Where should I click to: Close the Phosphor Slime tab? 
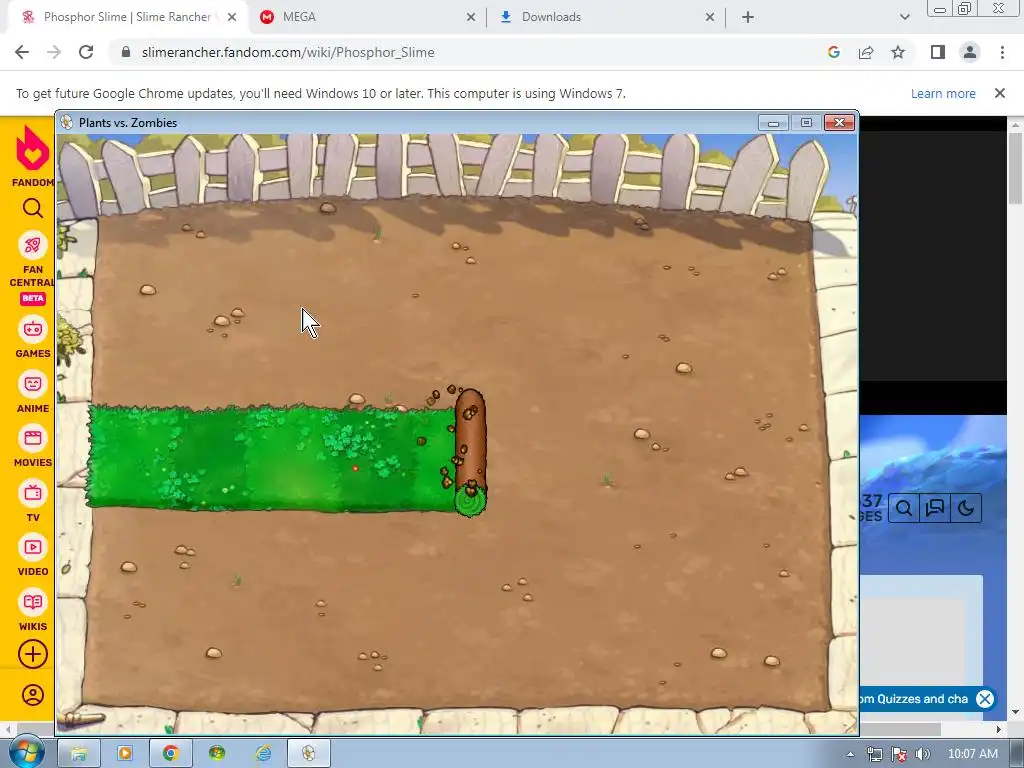pos(232,17)
